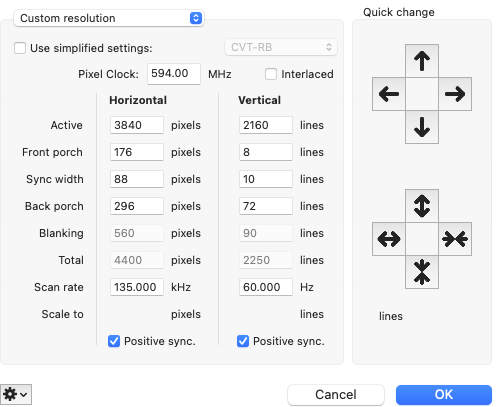Click the vertical scan rate Hz field
The image size is (499, 407).
click(266, 287)
